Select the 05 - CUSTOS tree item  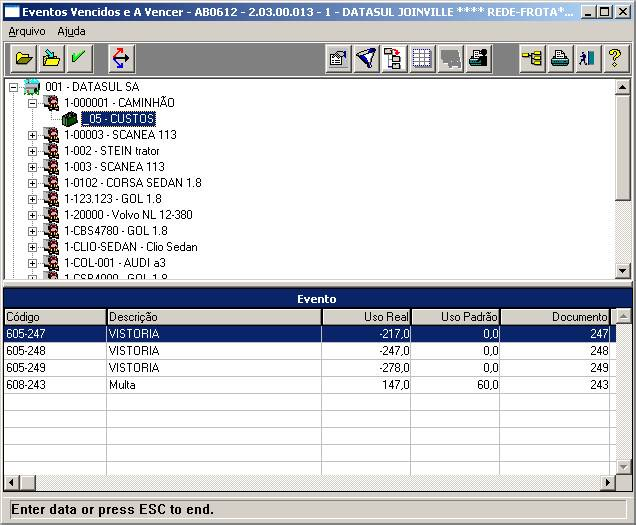pyautogui.click(x=118, y=119)
